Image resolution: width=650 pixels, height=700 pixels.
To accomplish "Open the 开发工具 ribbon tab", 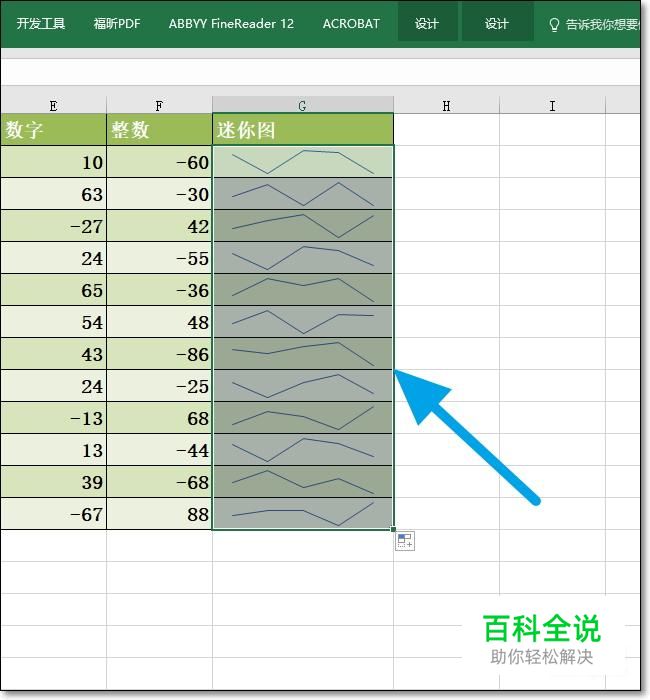I will 41,23.
